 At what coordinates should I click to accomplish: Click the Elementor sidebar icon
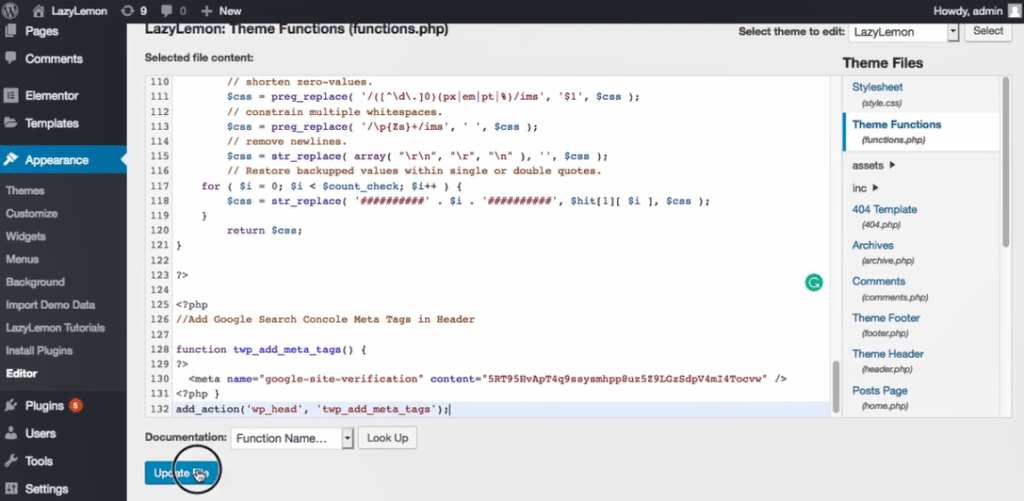click(10, 95)
